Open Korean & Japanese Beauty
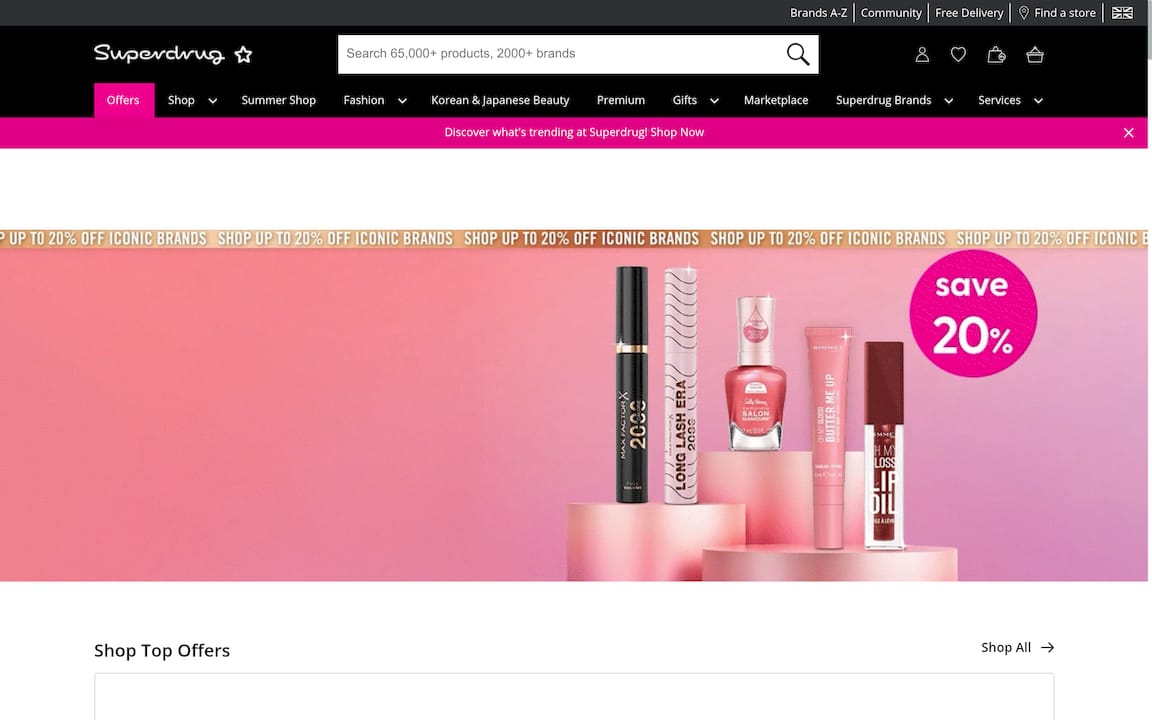 tap(500, 100)
